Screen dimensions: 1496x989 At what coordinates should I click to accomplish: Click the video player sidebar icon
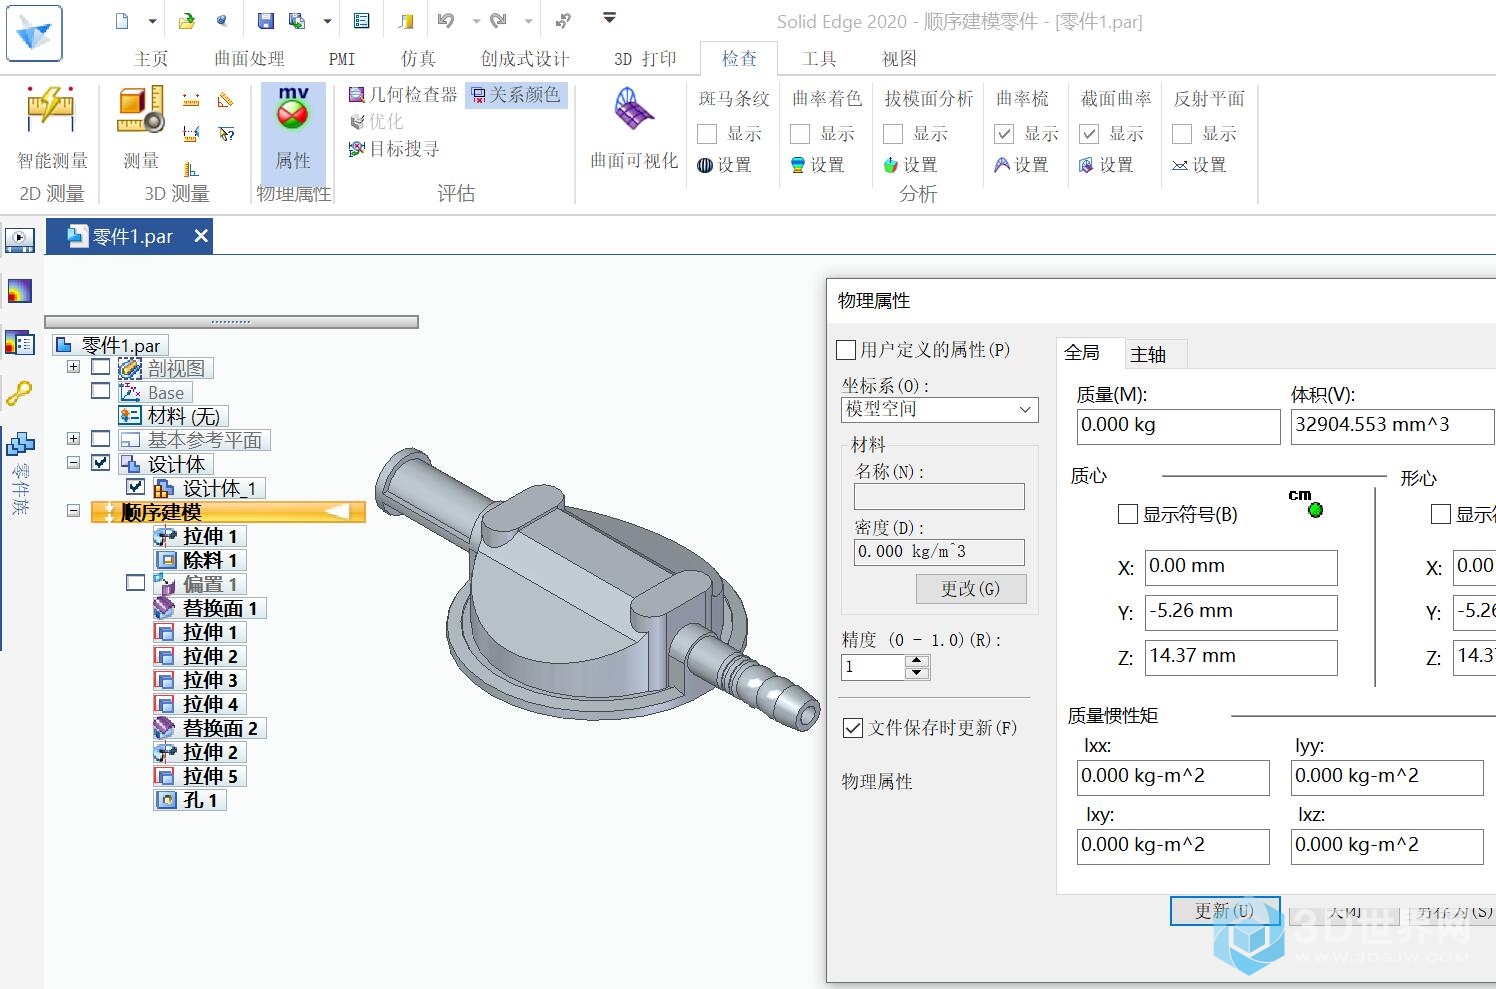point(20,240)
